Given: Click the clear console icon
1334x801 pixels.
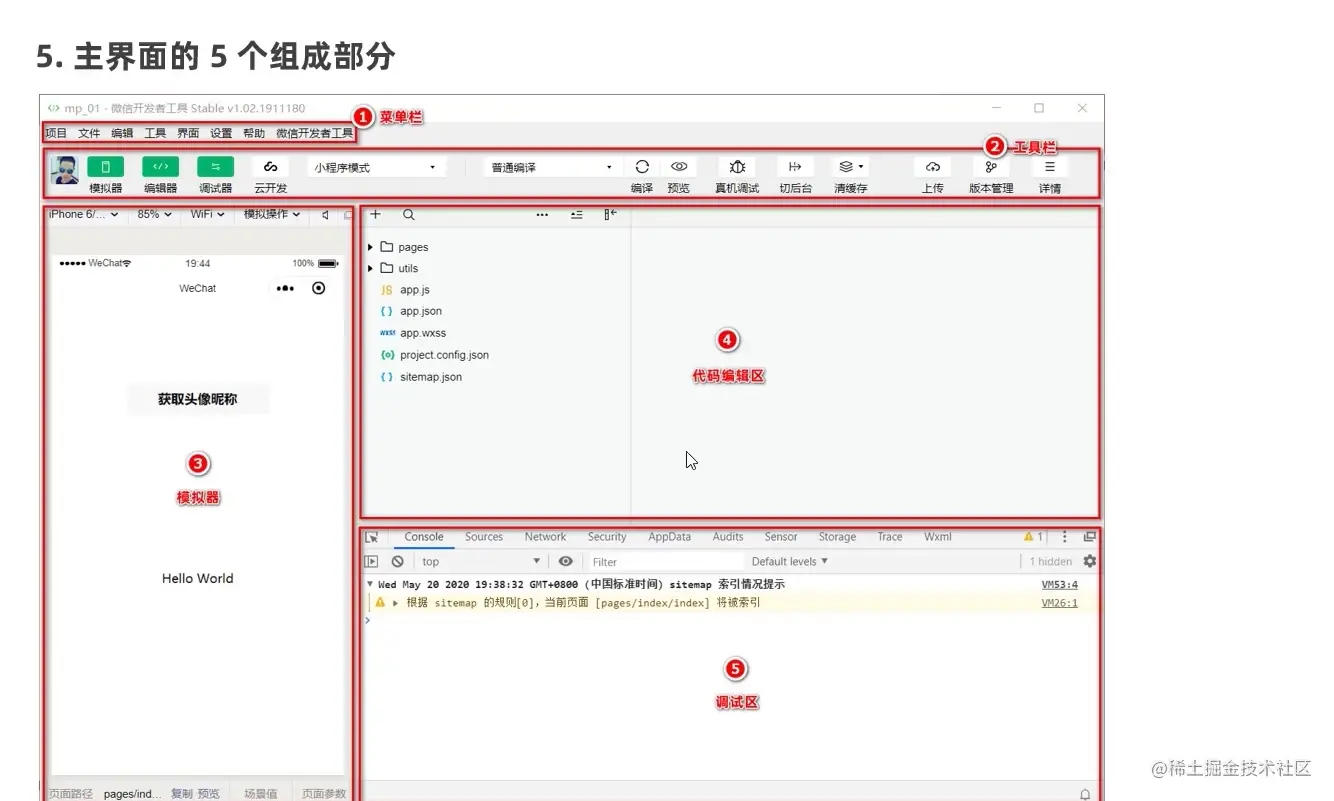Looking at the screenshot, I should click(x=397, y=562).
